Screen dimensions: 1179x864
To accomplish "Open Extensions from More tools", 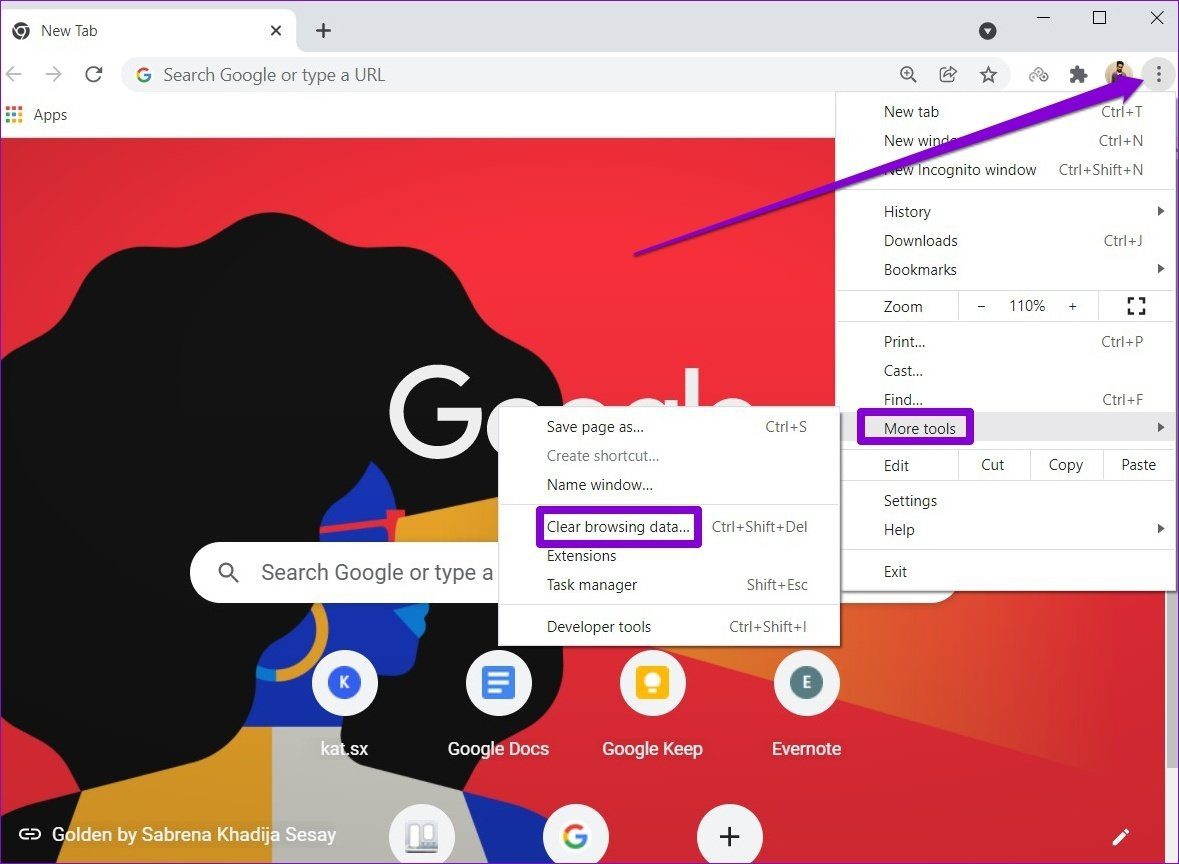I will point(669,556).
